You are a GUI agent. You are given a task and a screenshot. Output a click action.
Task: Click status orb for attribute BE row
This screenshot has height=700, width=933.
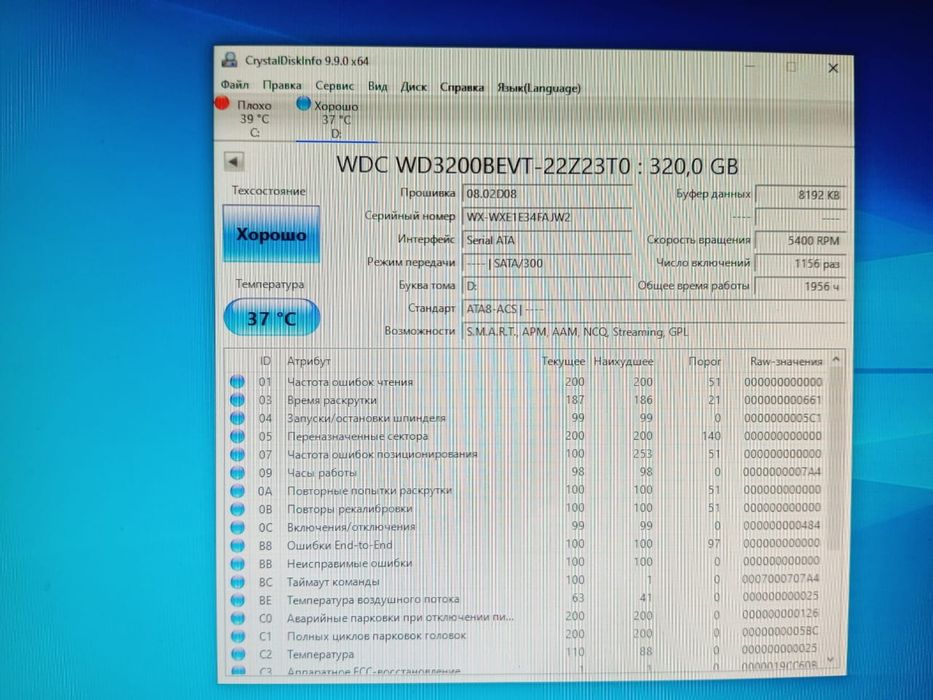click(x=237, y=600)
